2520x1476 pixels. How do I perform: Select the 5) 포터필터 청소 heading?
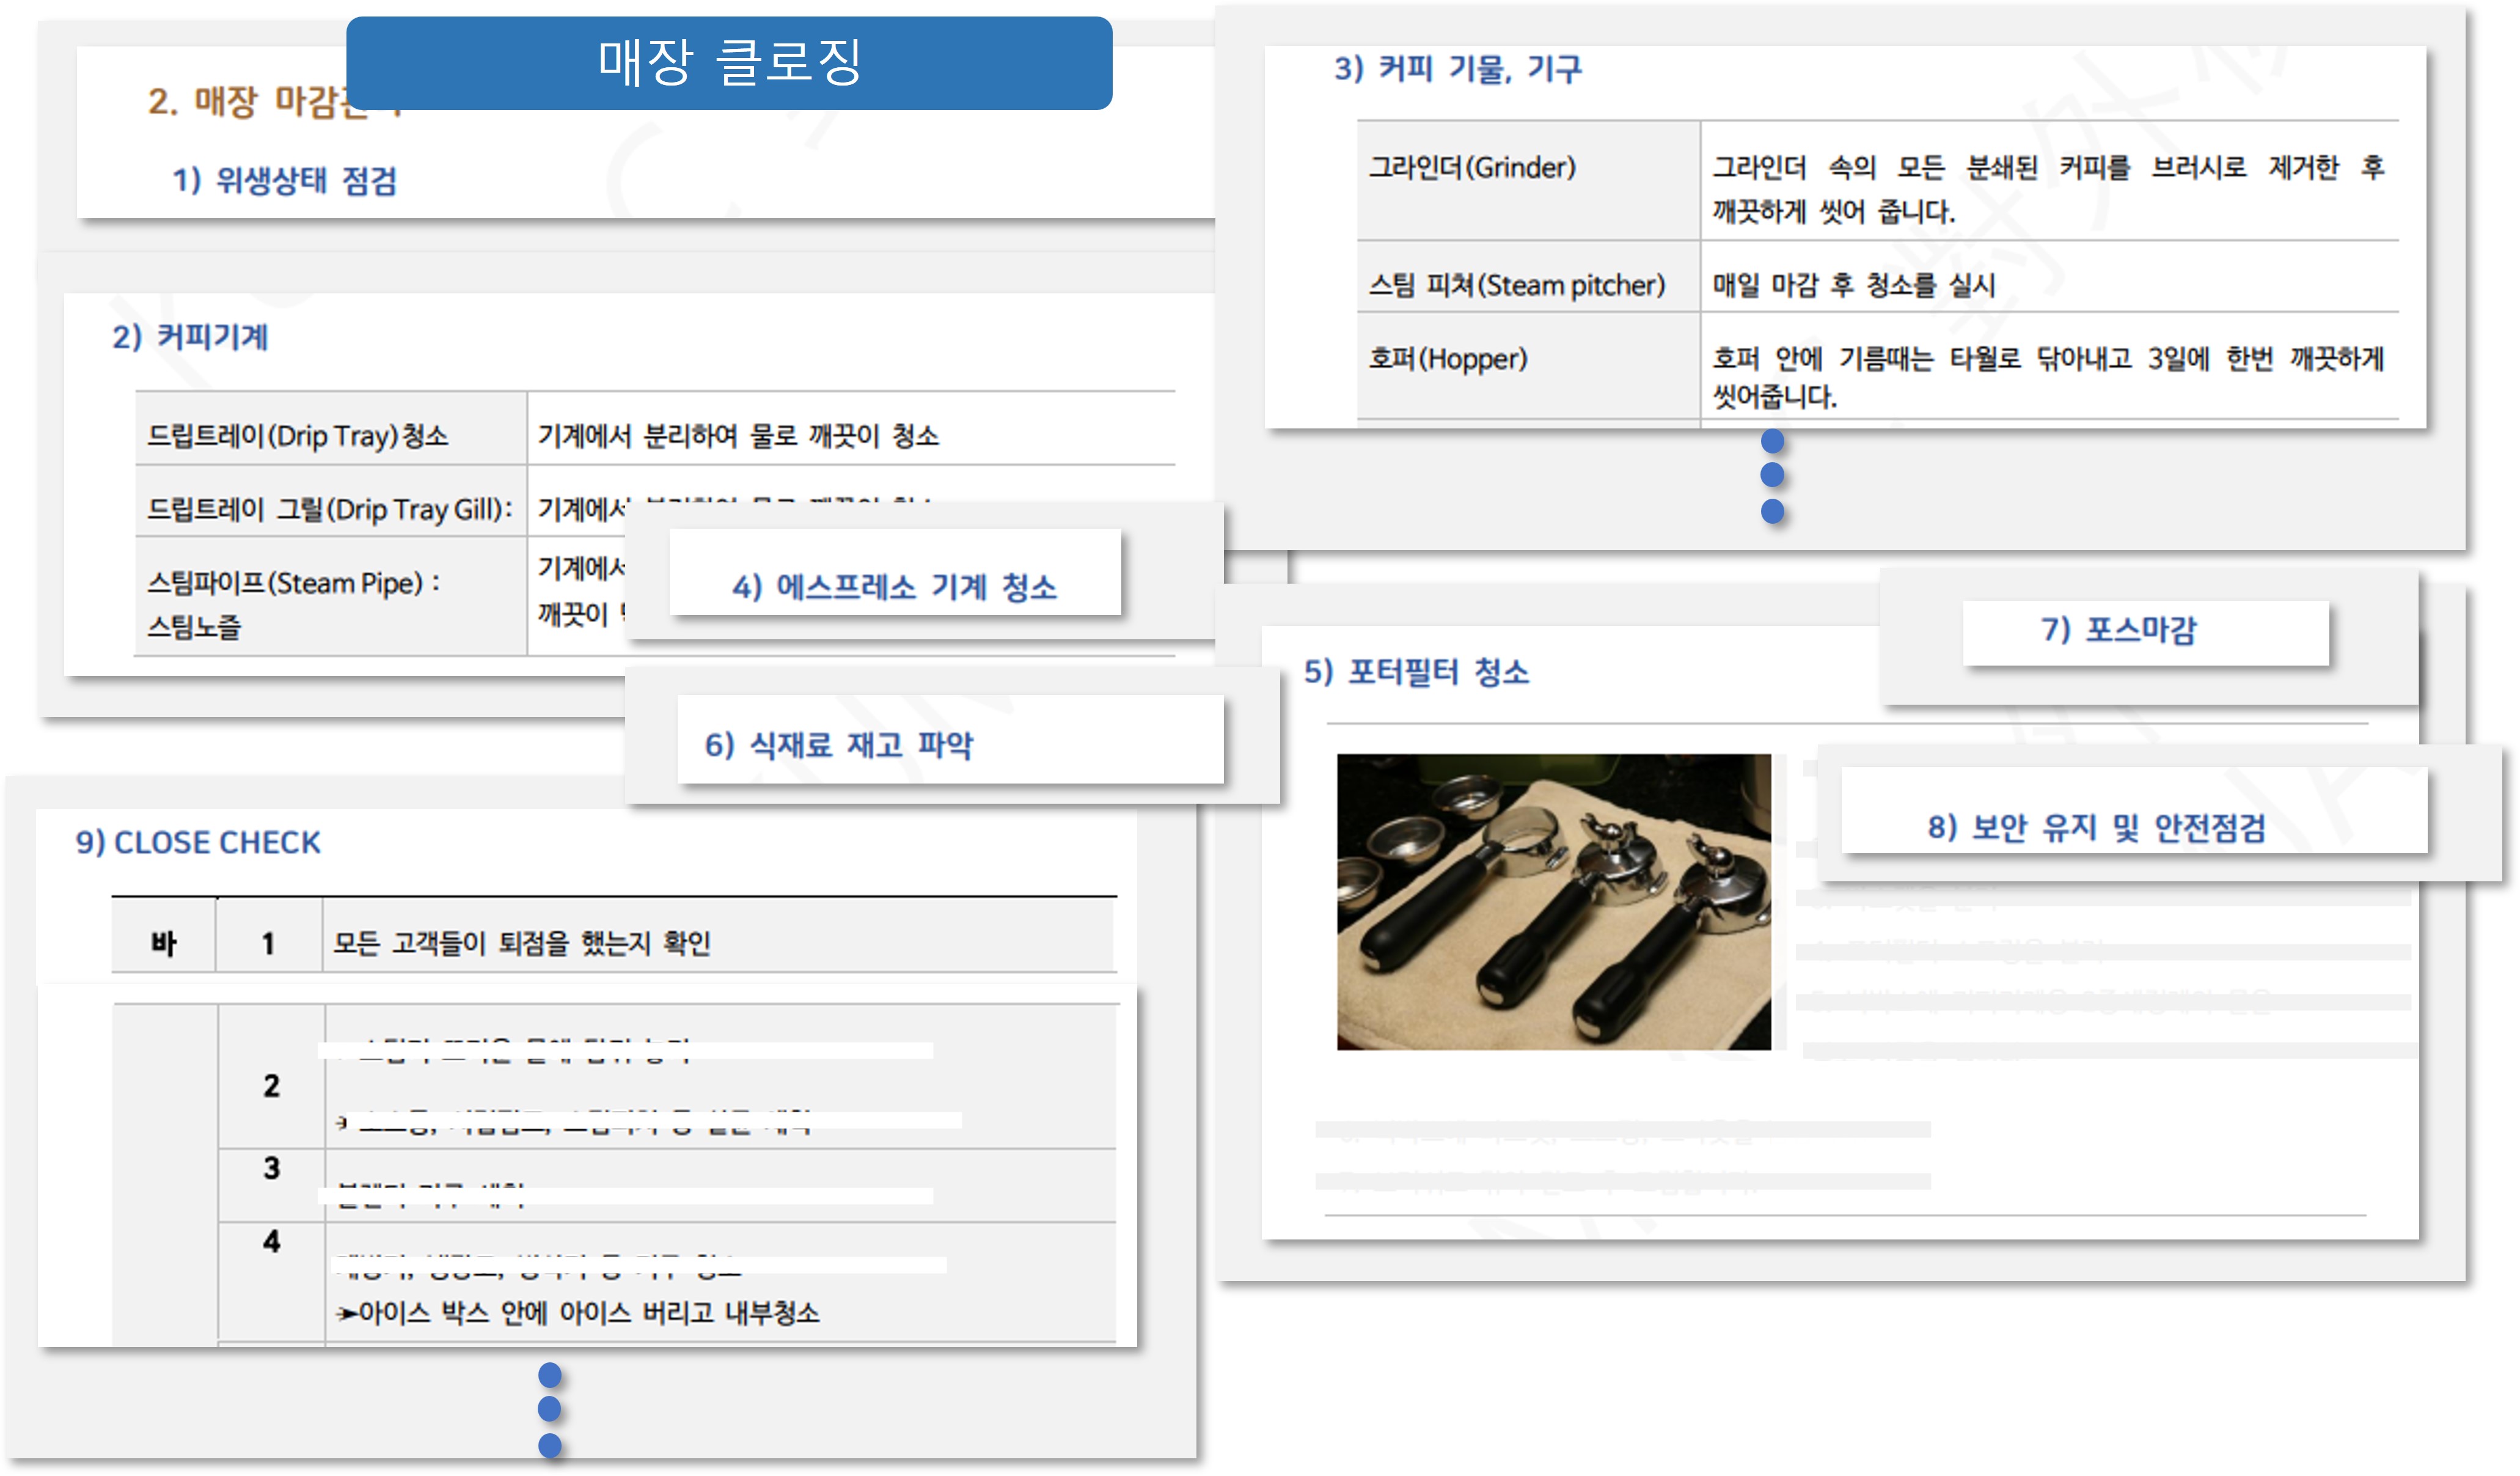(1416, 671)
